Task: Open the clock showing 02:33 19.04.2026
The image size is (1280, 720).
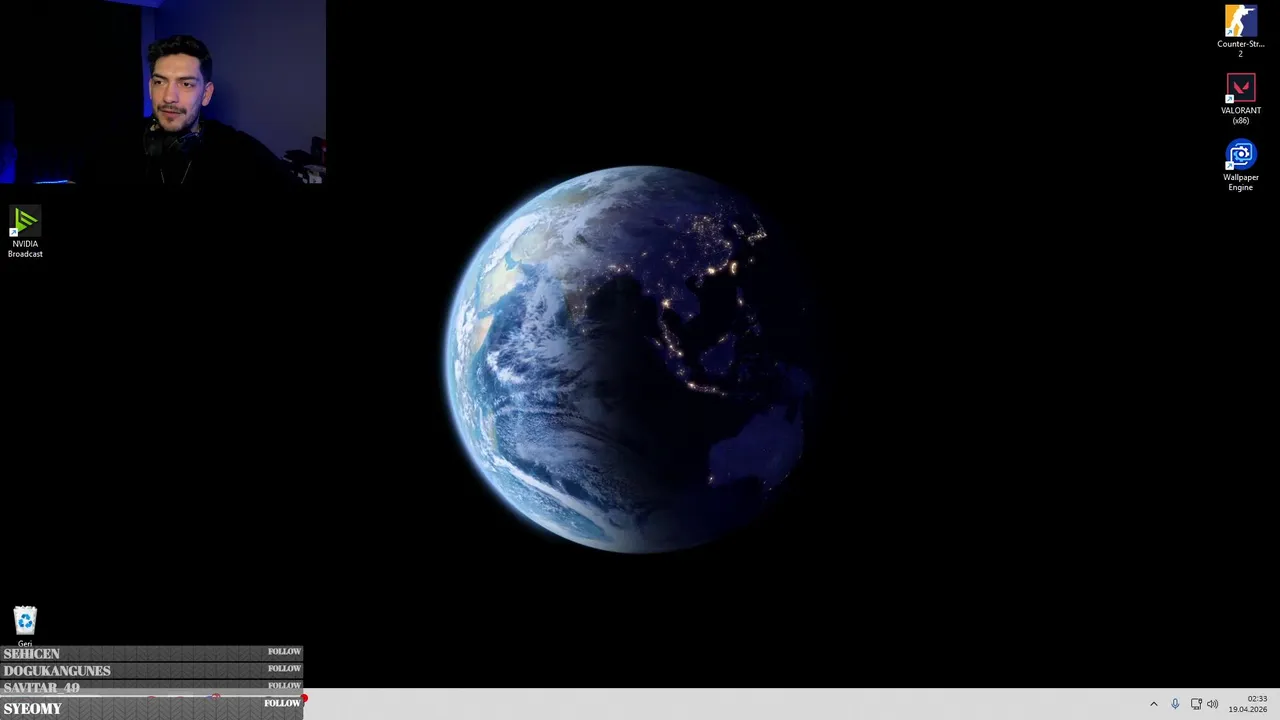Action: (1248, 704)
